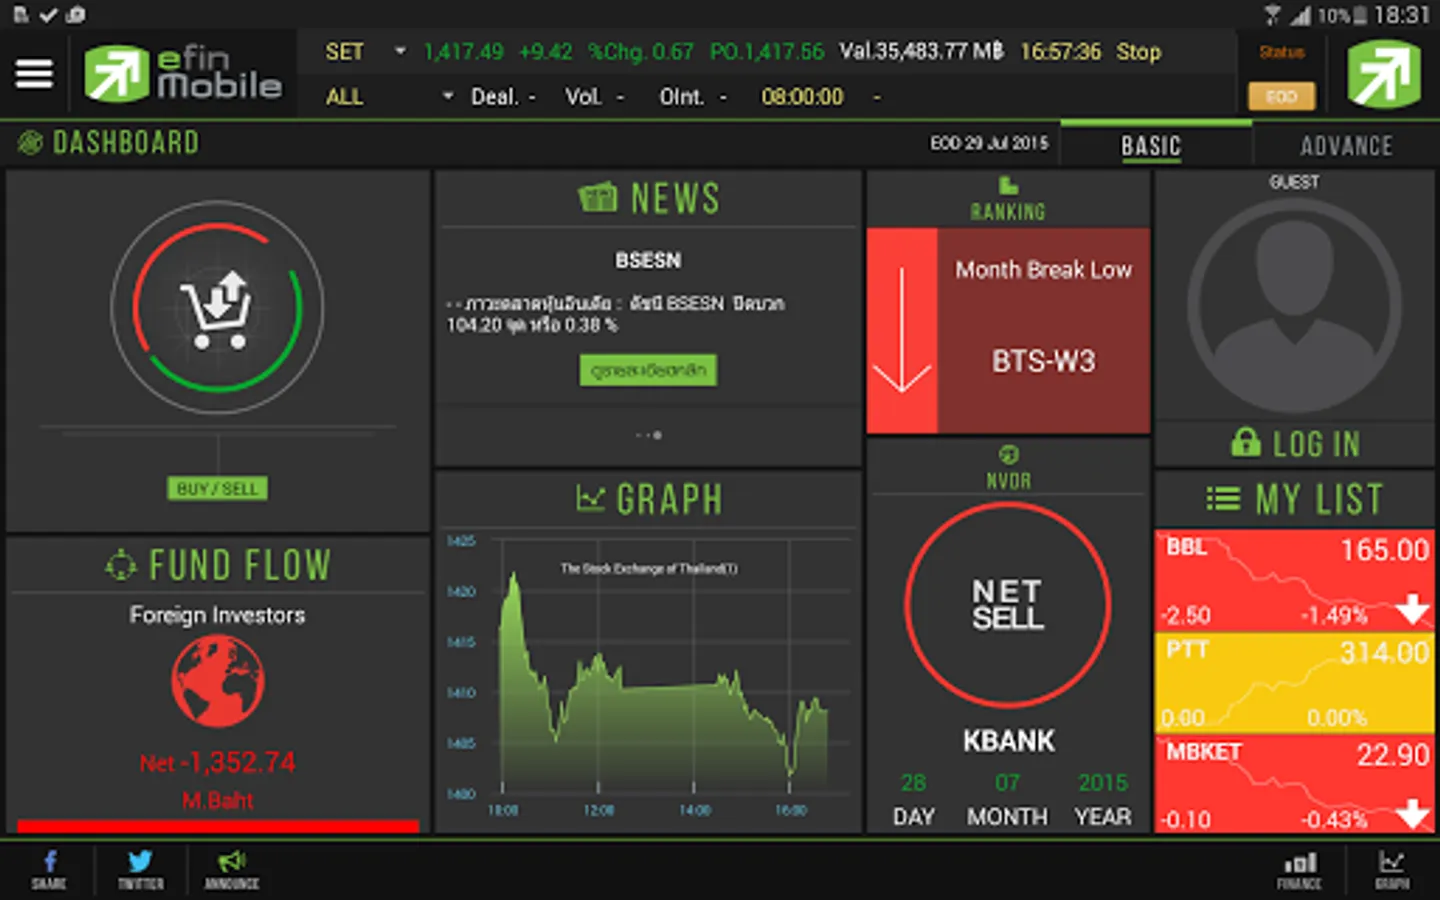This screenshot has width=1440, height=900.
Task: Tap the LOG IN label
Action: click(x=1316, y=443)
